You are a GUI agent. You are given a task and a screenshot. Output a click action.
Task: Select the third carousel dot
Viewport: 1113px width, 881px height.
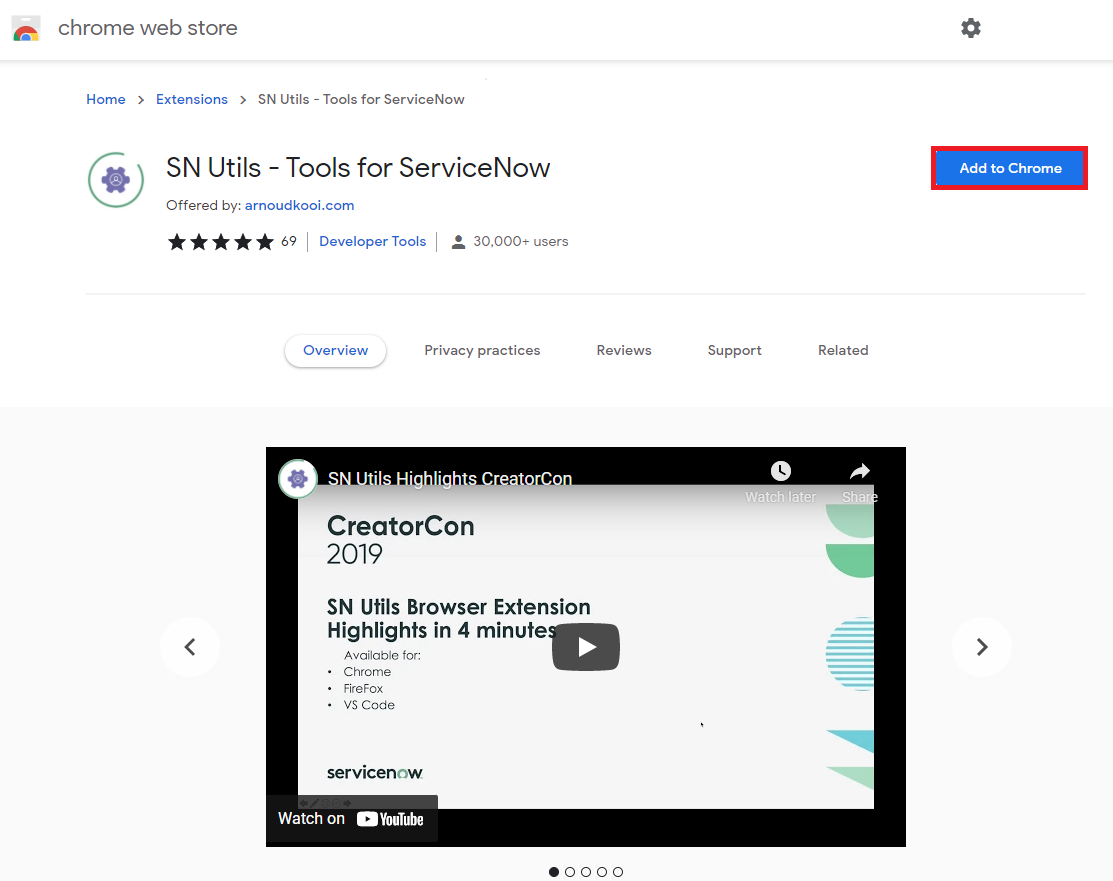pos(586,872)
